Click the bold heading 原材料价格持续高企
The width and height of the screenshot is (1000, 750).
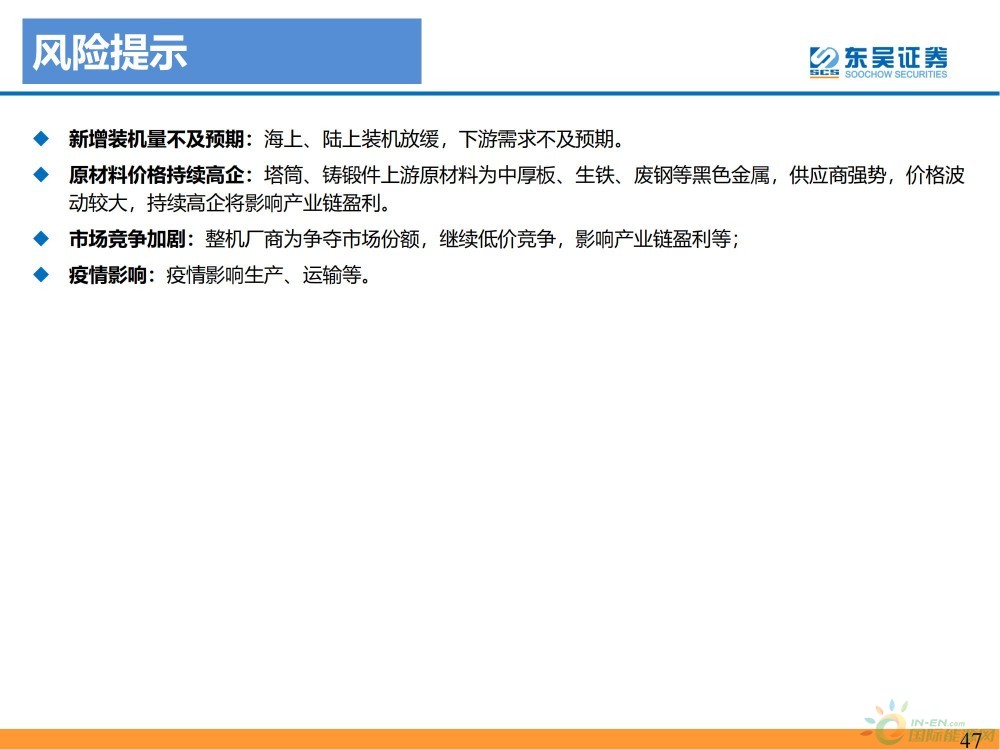(156, 175)
